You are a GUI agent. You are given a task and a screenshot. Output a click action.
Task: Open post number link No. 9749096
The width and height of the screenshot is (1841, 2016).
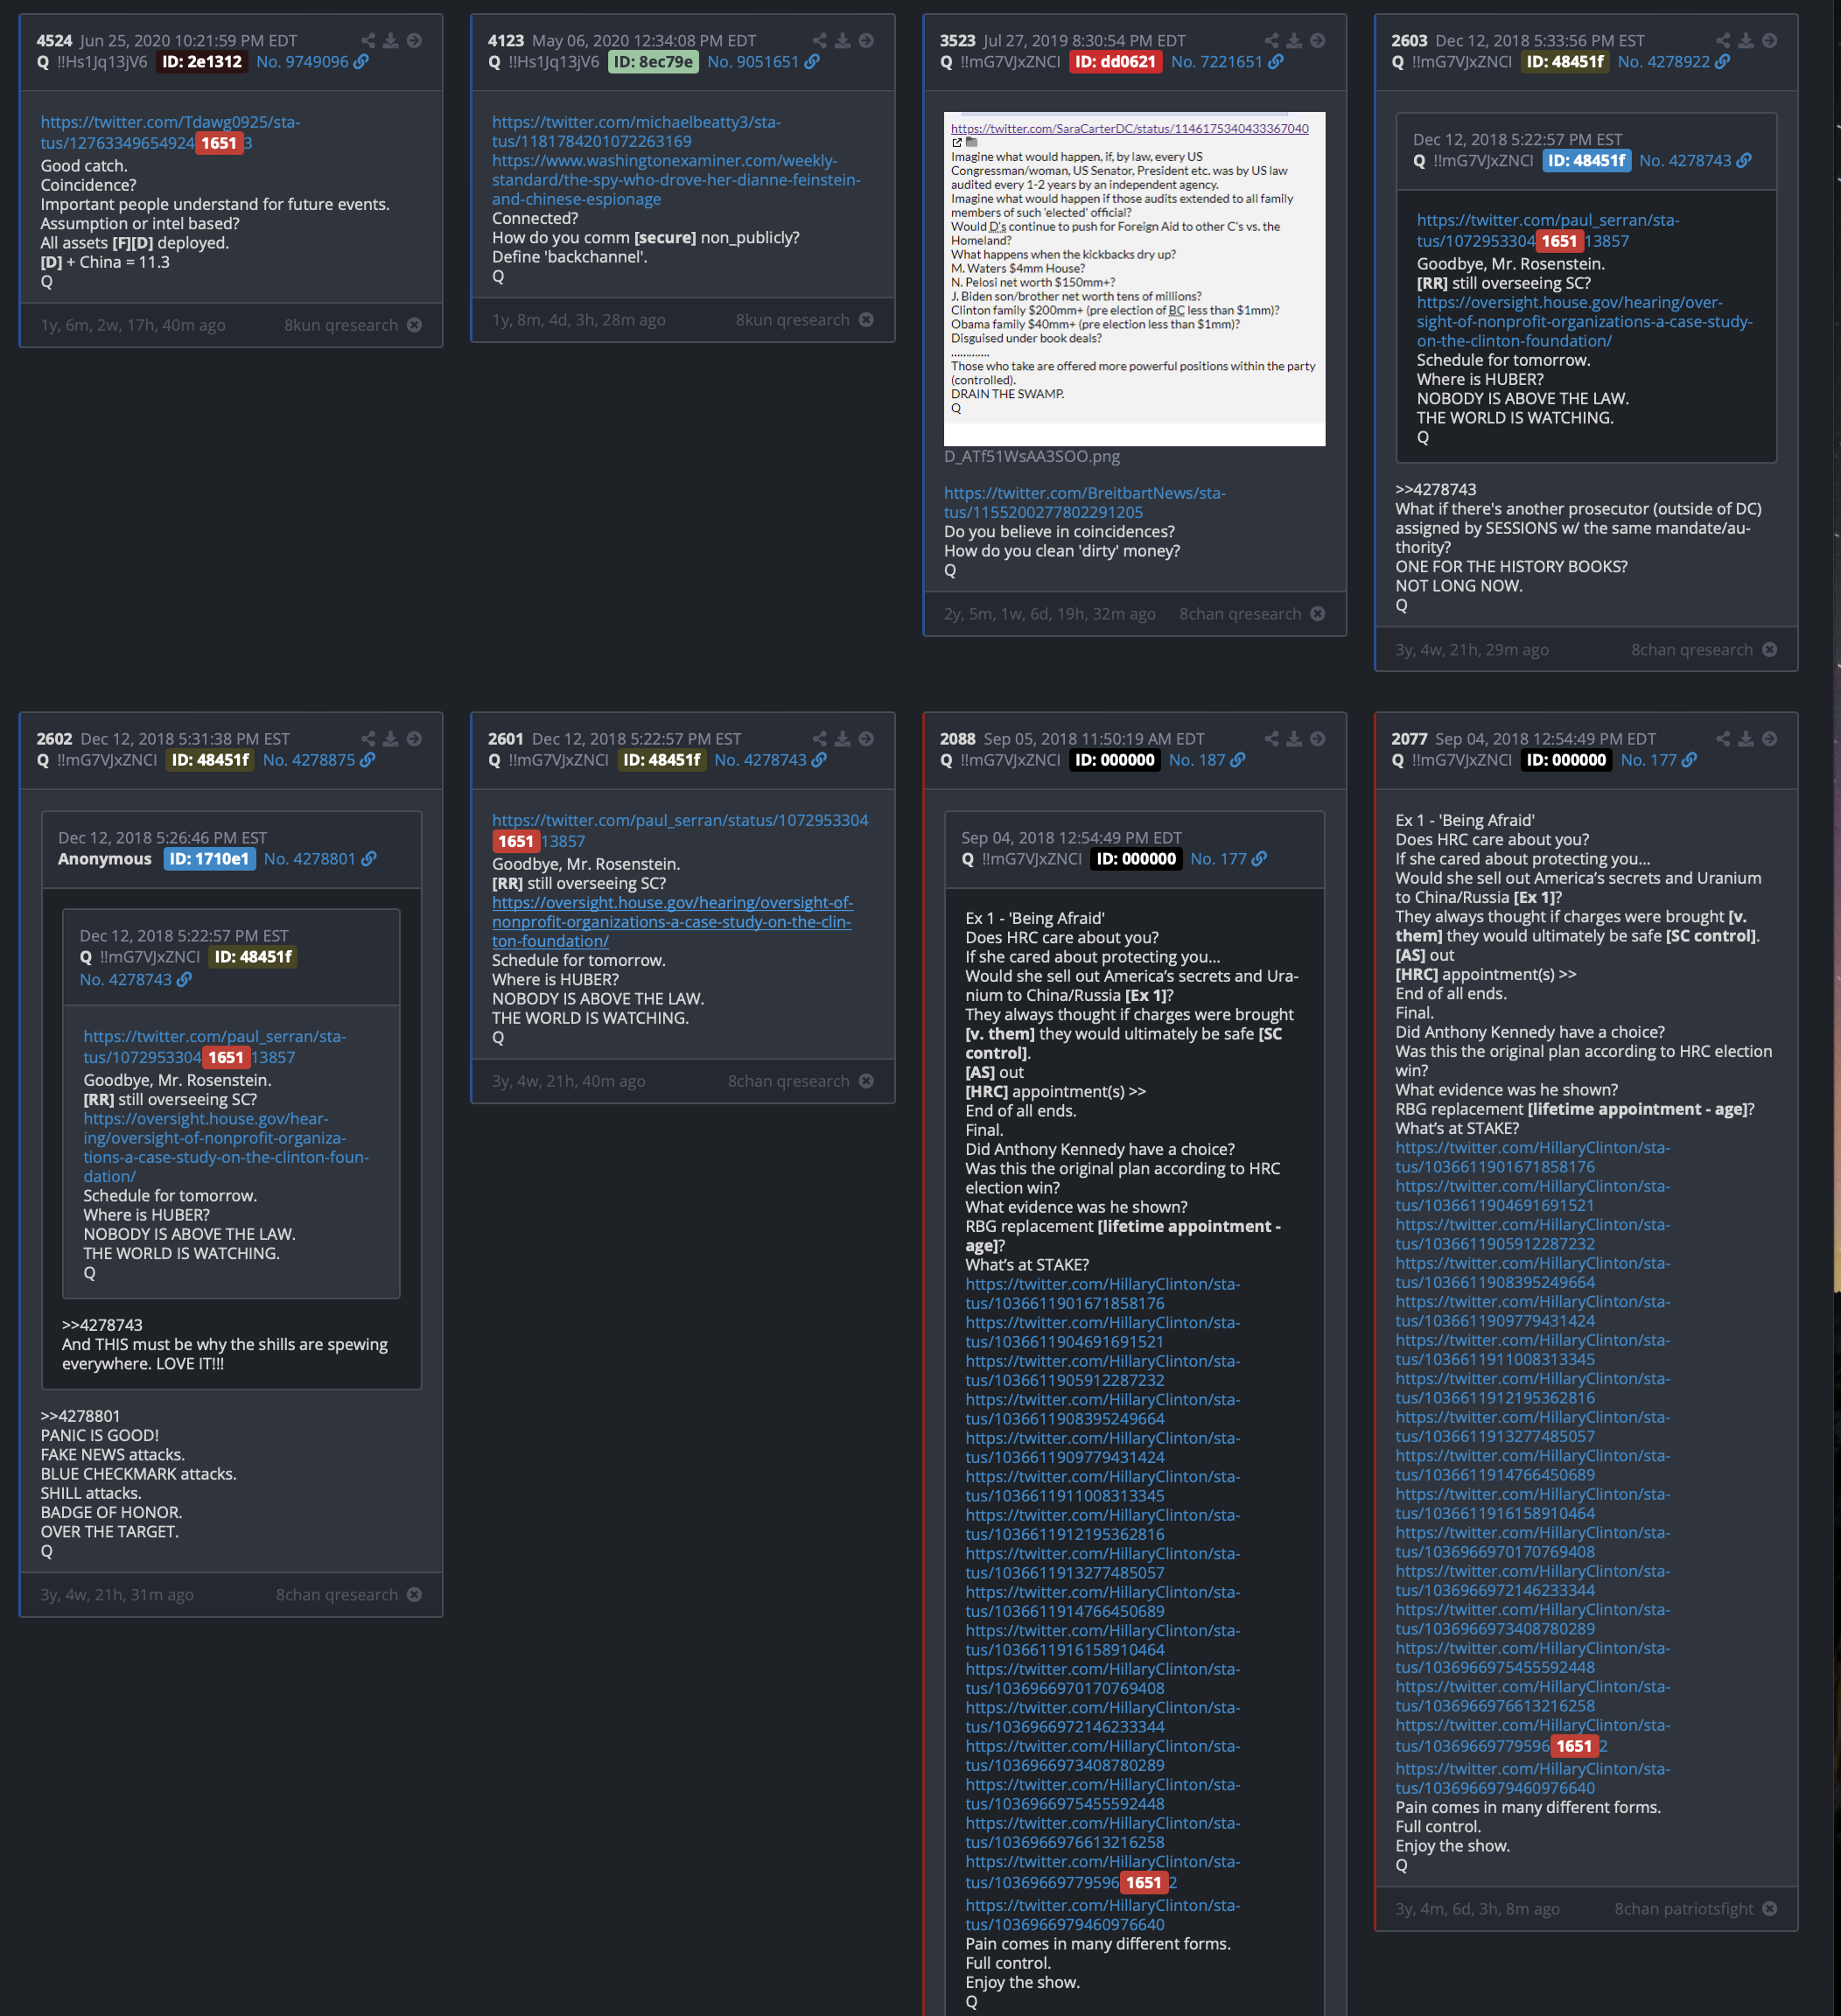302,62
